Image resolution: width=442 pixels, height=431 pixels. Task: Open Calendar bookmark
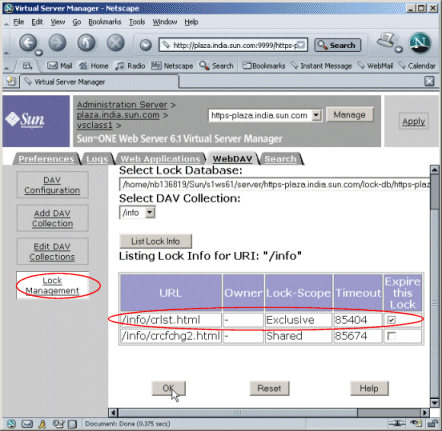417,66
